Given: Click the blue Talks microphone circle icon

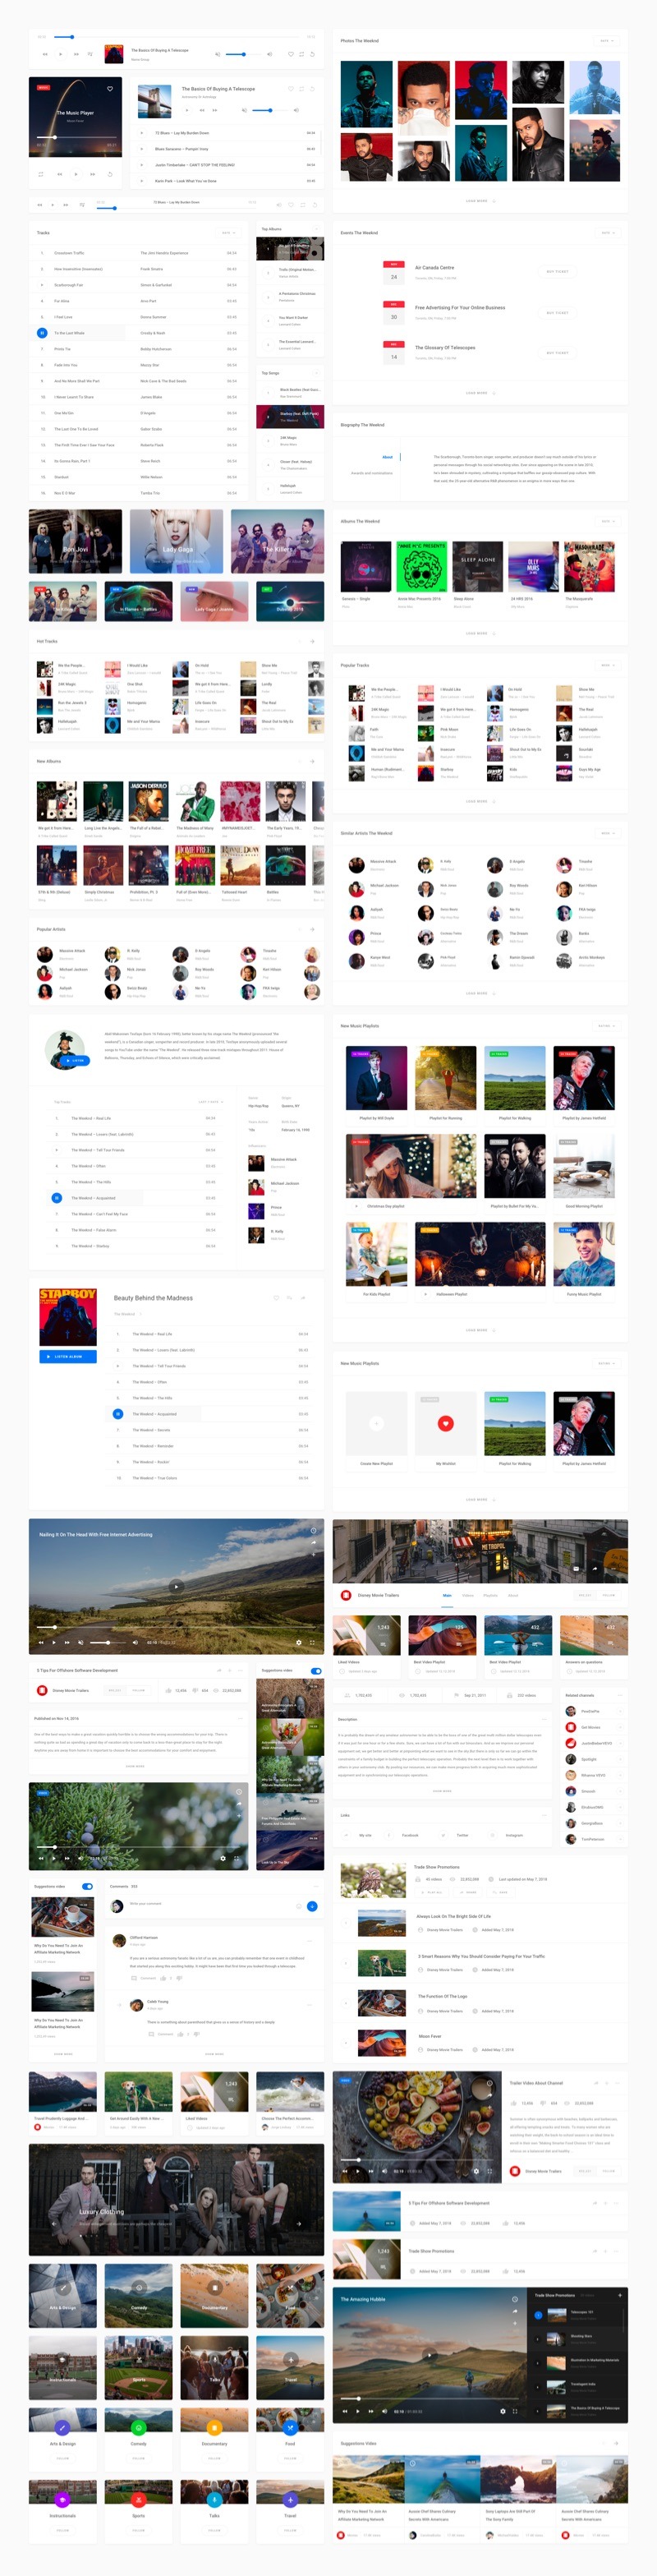Looking at the screenshot, I should [214, 2500].
